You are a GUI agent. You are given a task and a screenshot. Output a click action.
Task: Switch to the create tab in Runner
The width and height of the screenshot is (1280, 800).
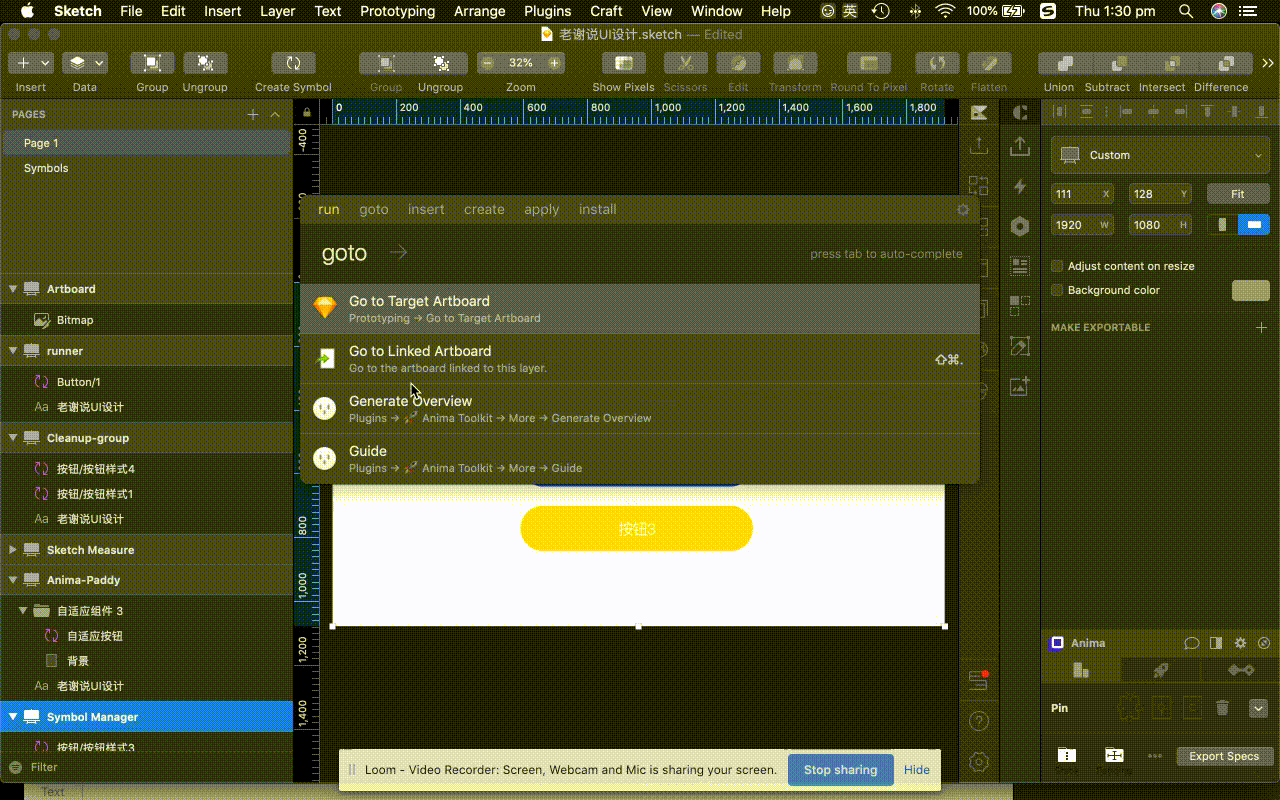[x=484, y=210]
